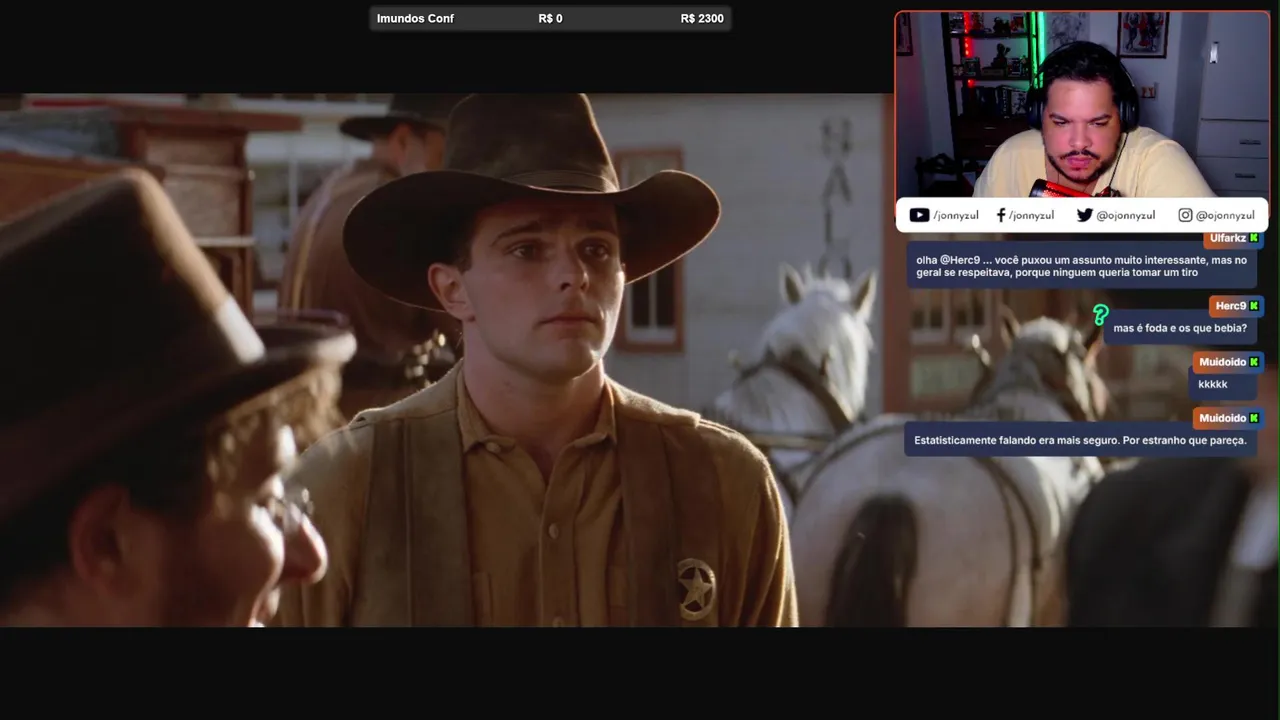Click the message 'mas é foda e os que bebia?'
1280x720 pixels.
coord(1180,328)
